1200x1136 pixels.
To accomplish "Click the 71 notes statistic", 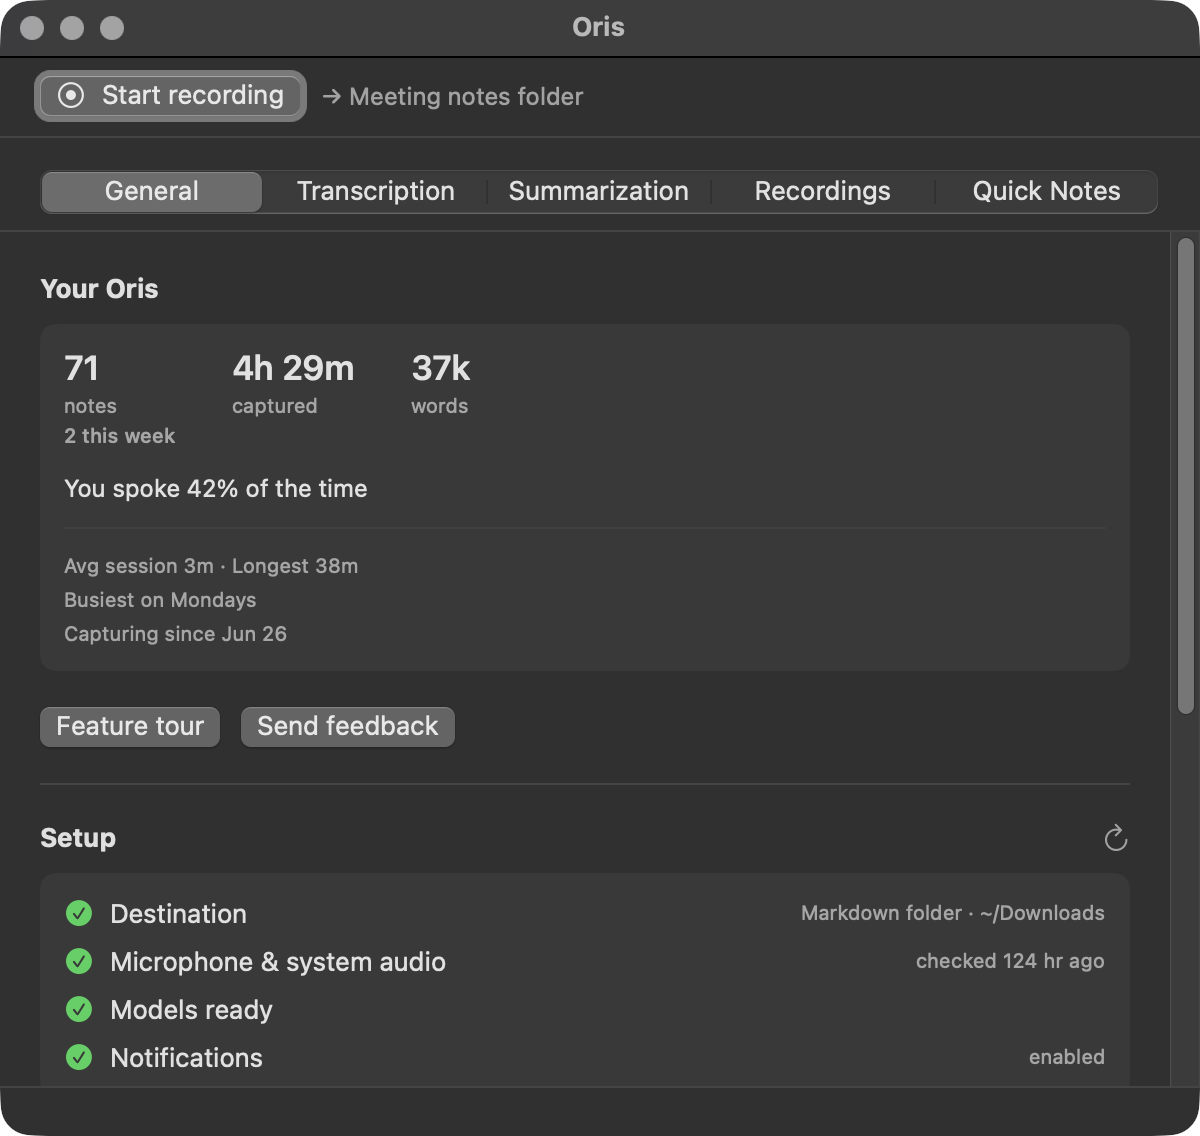I will [90, 383].
